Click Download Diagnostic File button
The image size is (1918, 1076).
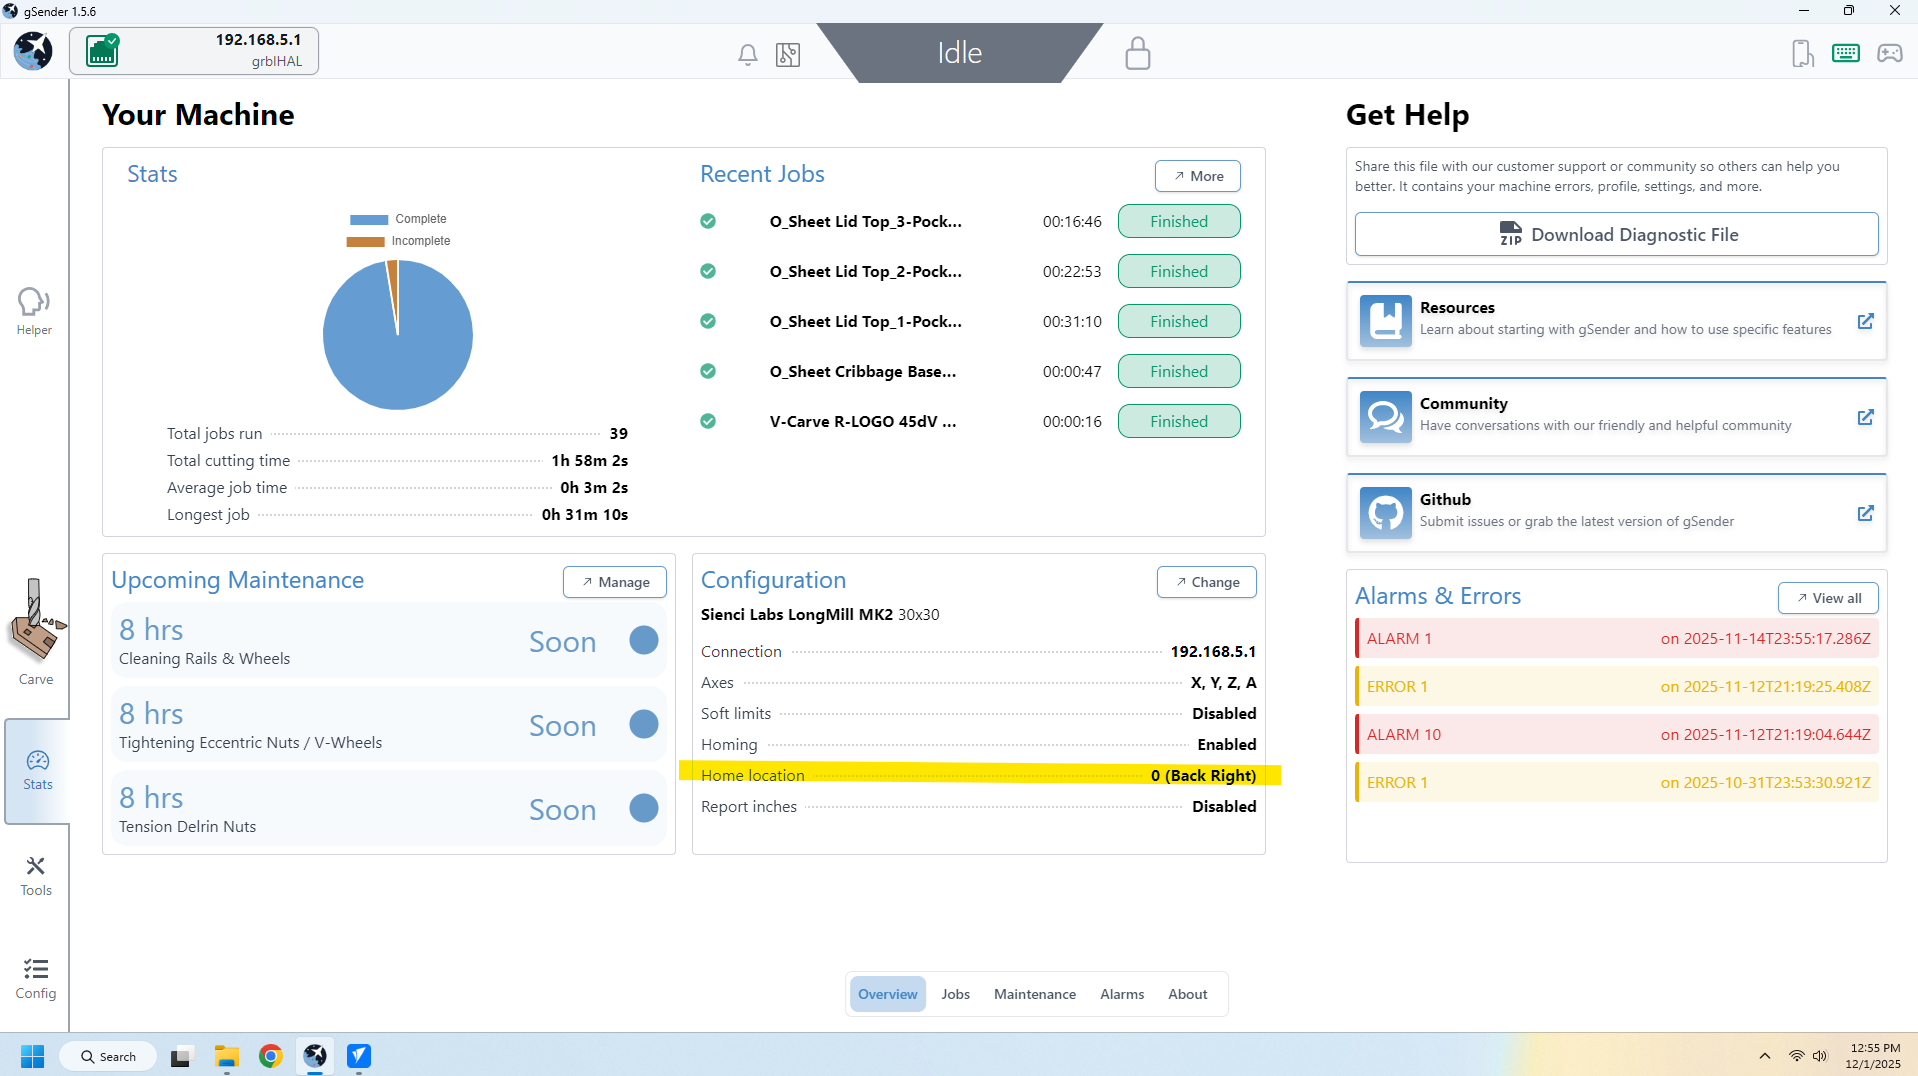pyautogui.click(x=1616, y=234)
